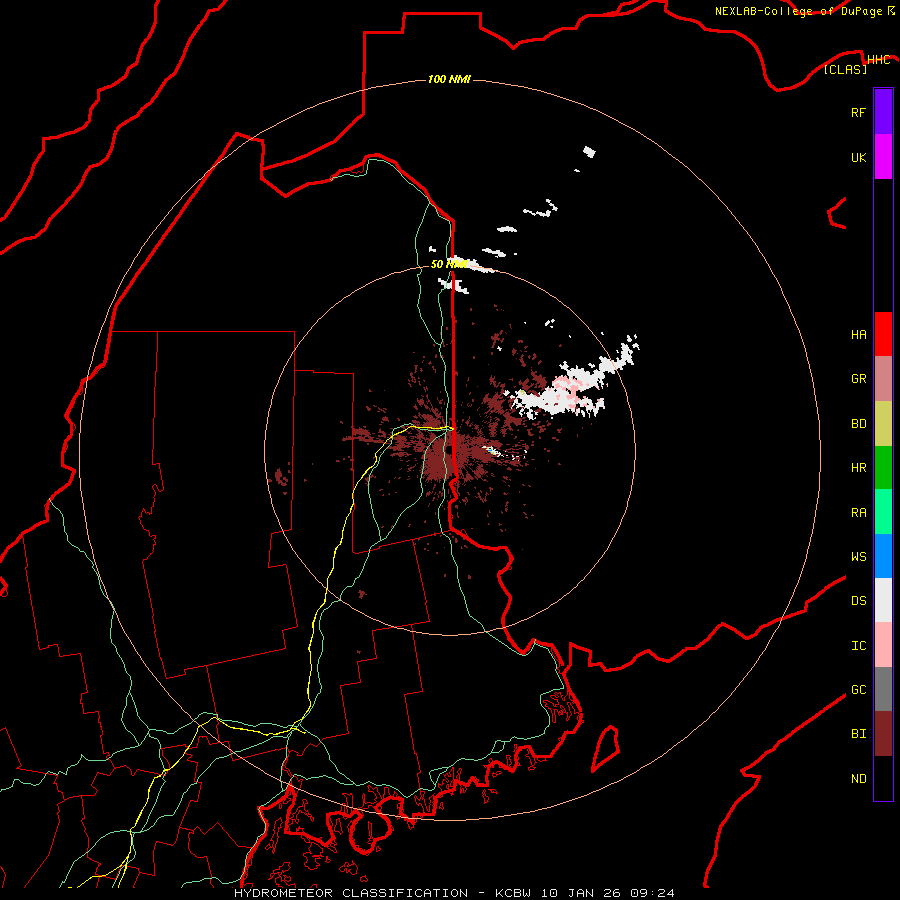Click the GC gray legend swatch

[x=883, y=689]
